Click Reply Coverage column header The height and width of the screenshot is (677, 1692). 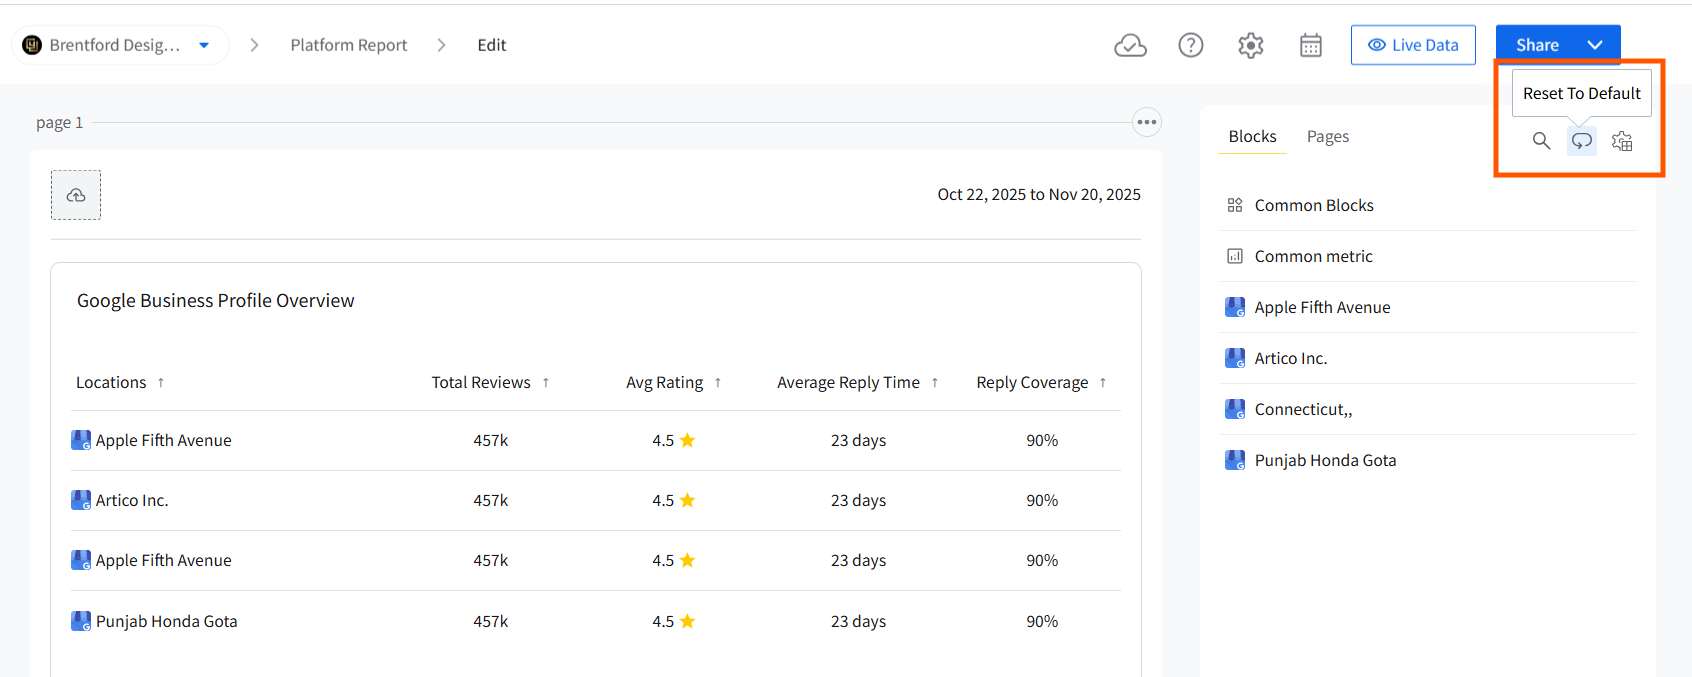[1032, 383]
